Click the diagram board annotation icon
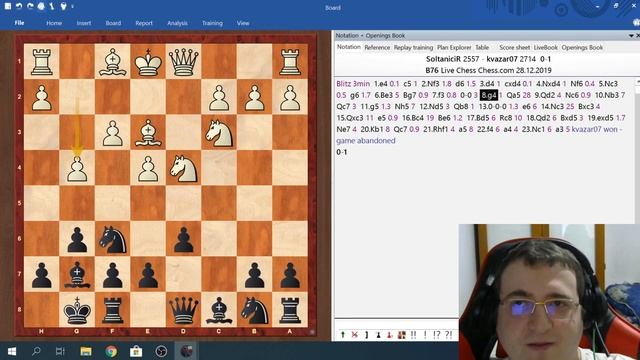Image resolution: width=640 pixels, height=360 pixels. pyautogui.click(x=402, y=335)
